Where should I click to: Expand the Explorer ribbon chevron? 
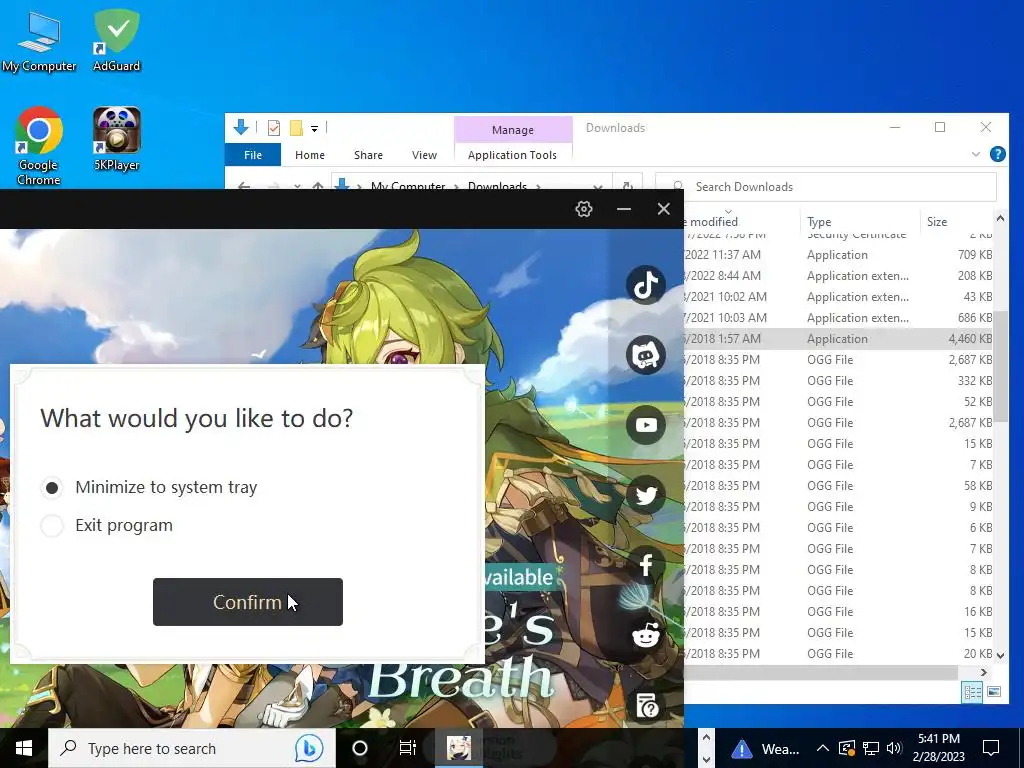(x=976, y=154)
